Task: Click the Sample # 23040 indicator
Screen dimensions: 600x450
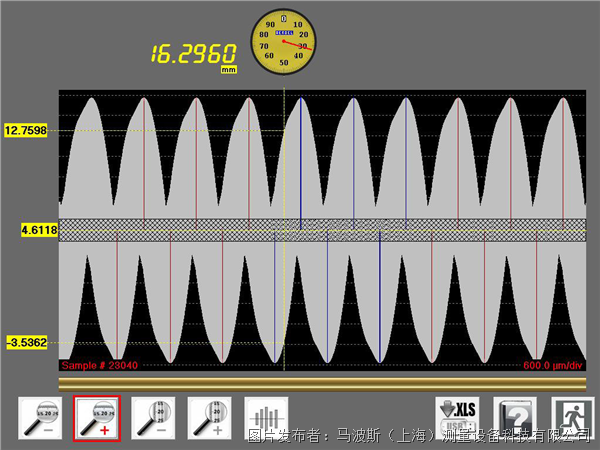Action: 99,366
